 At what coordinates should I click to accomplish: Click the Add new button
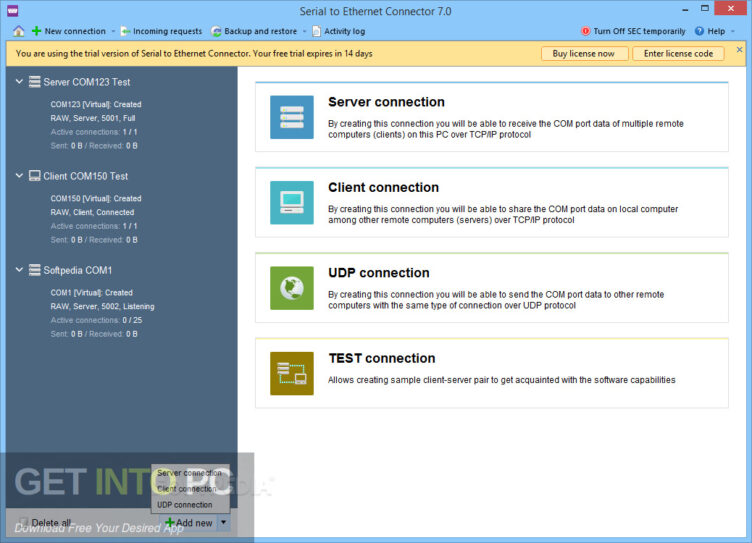[x=188, y=522]
